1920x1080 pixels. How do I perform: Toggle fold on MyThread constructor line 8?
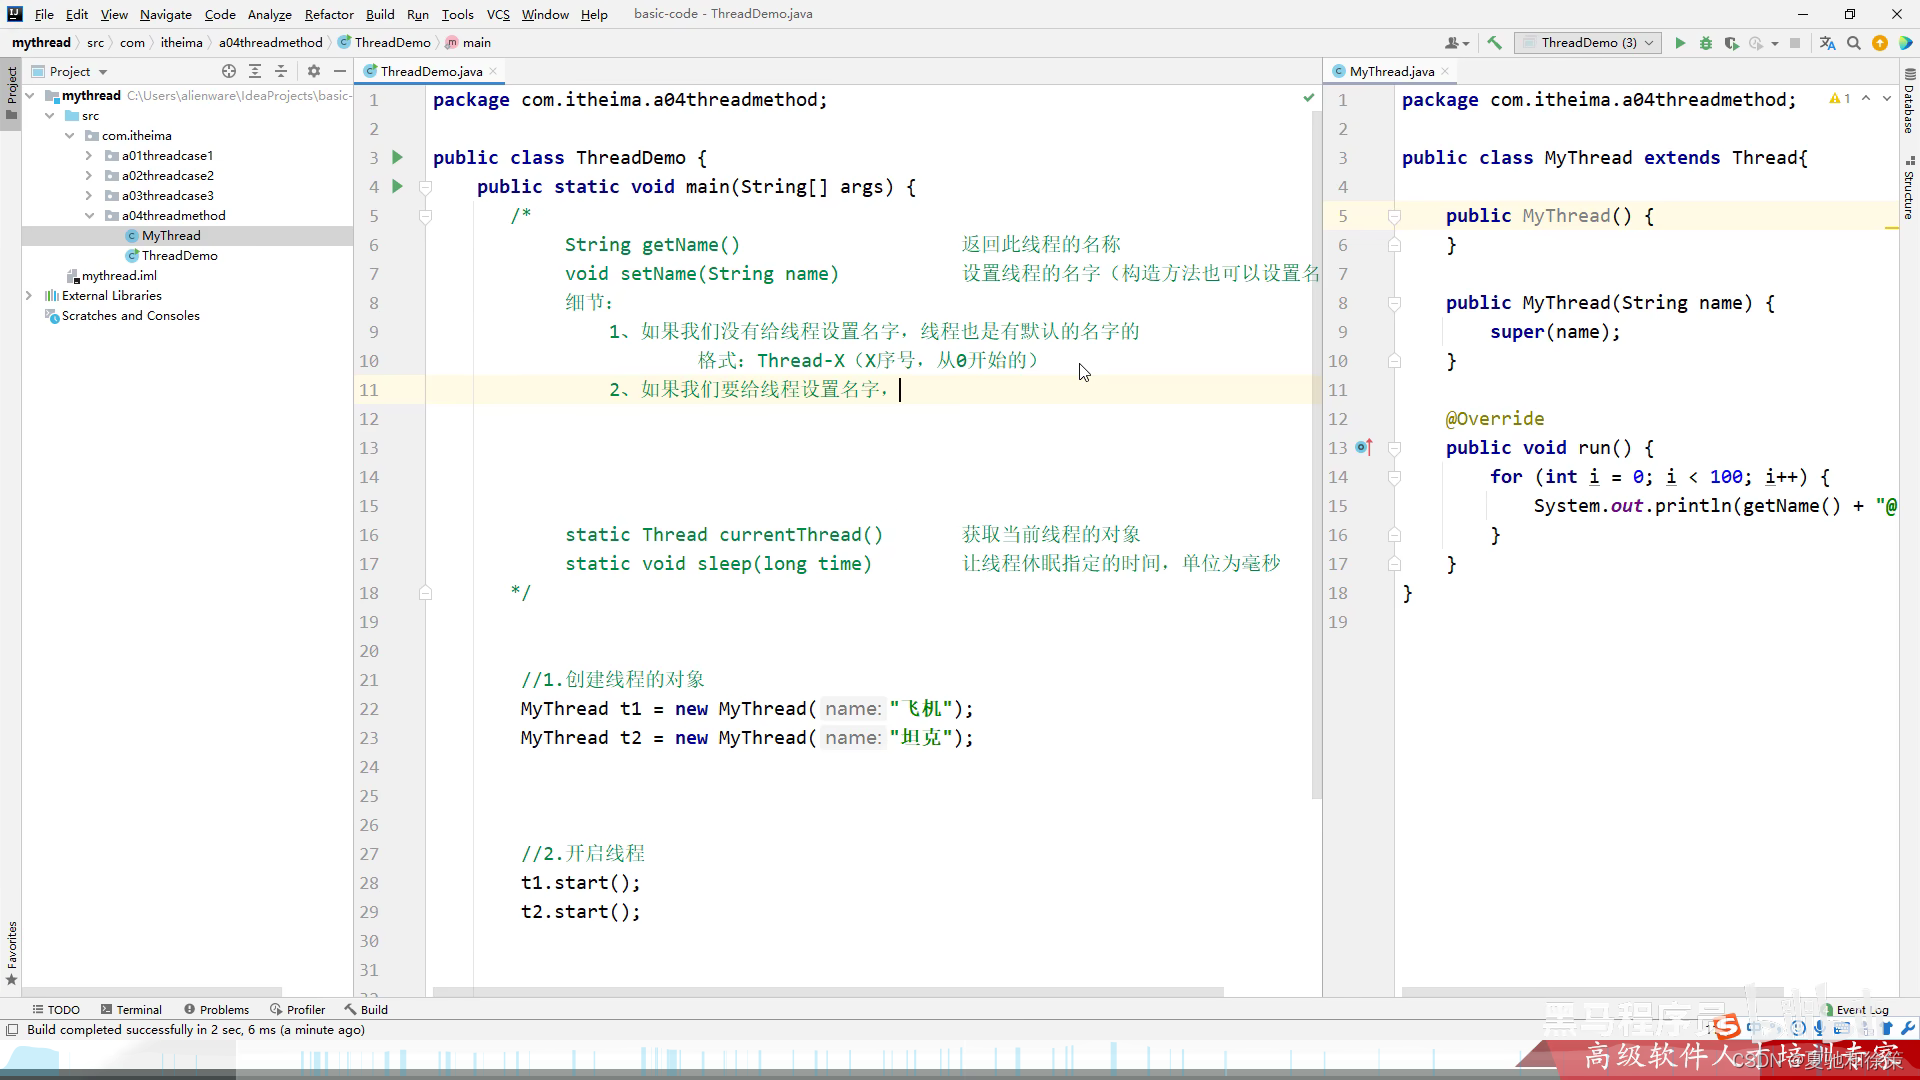coord(1394,303)
